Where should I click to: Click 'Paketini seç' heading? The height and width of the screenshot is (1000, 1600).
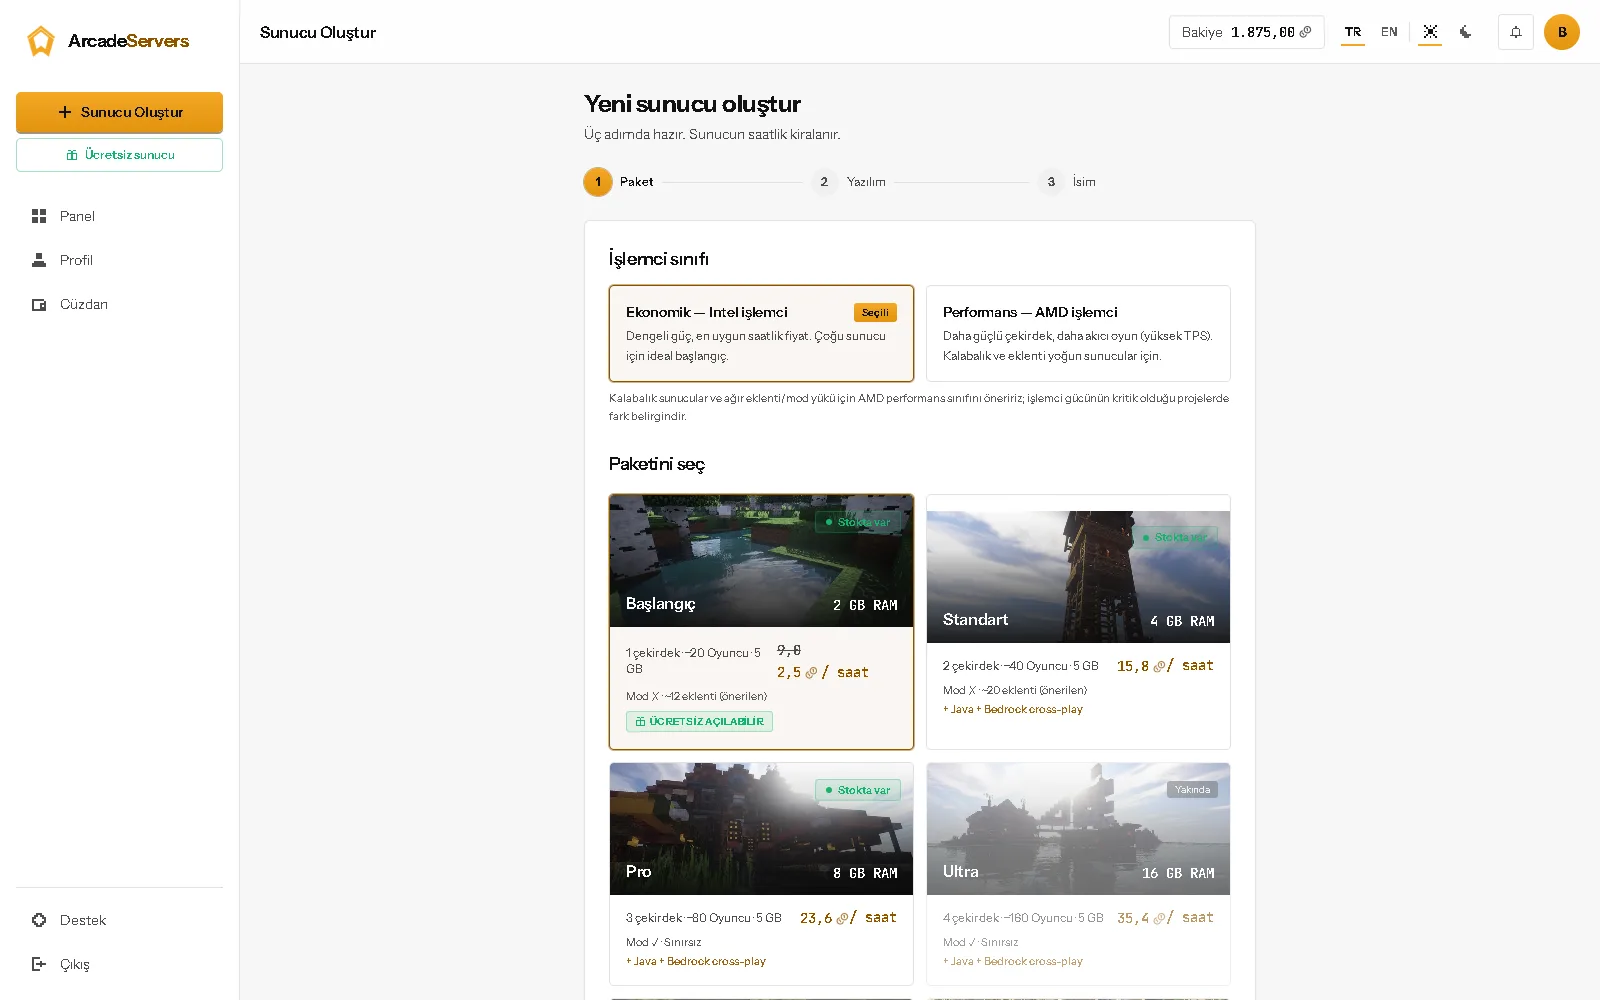(657, 464)
